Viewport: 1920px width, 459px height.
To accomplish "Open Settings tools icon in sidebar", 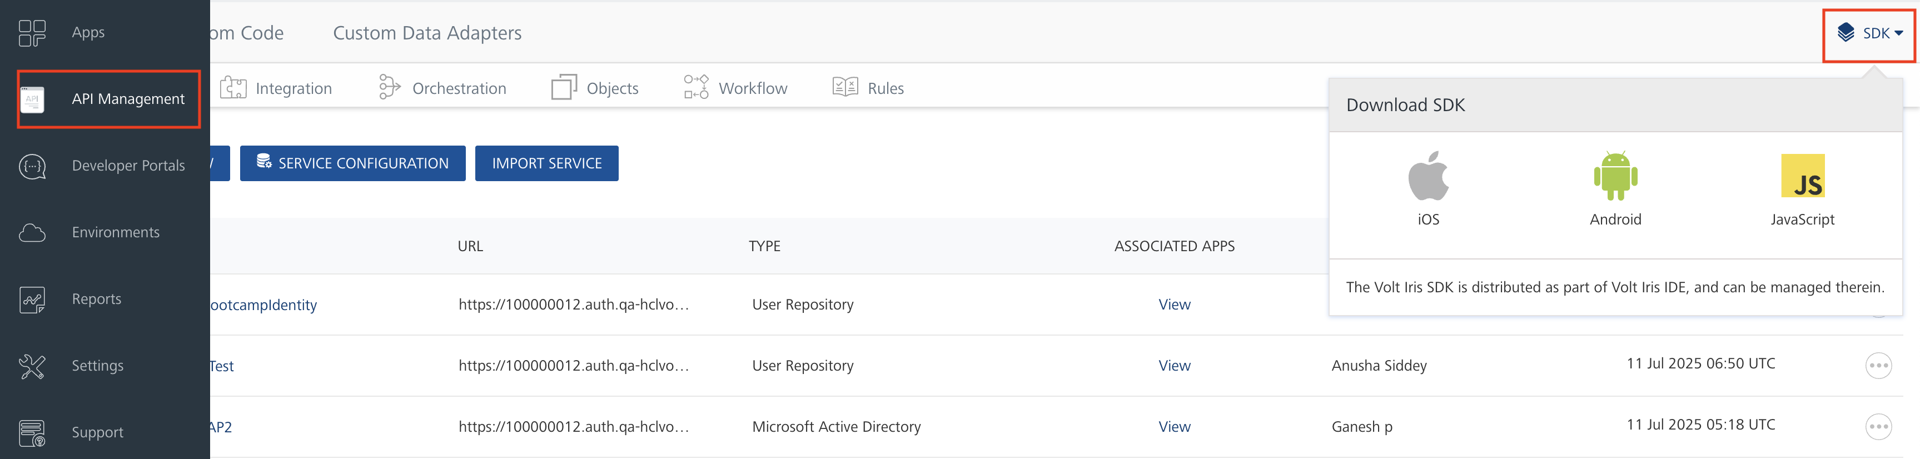I will (x=33, y=366).
